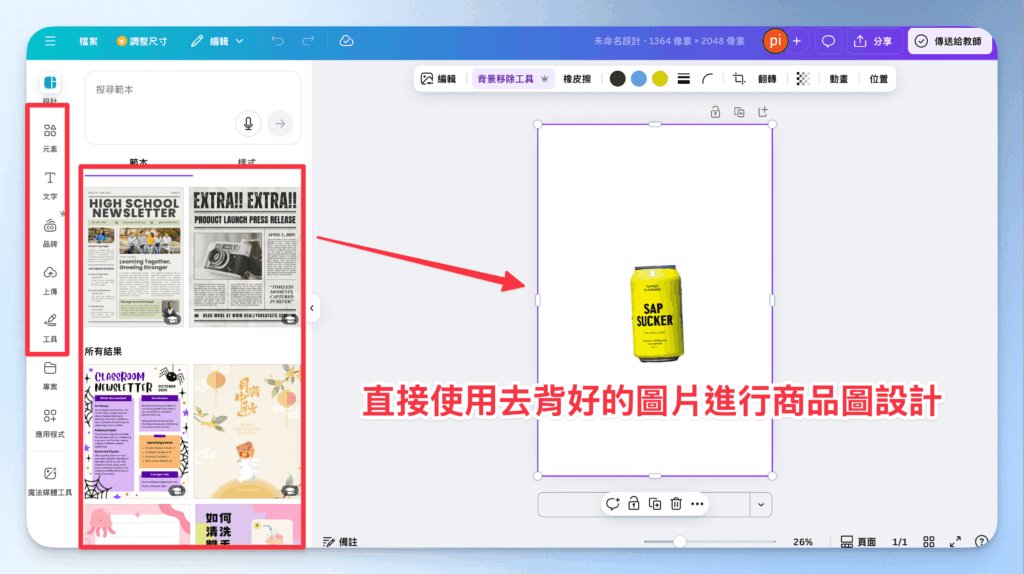This screenshot has height=574, width=1024.
Task: Select the 橡皮擦 eraser tool
Action: coord(577,79)
